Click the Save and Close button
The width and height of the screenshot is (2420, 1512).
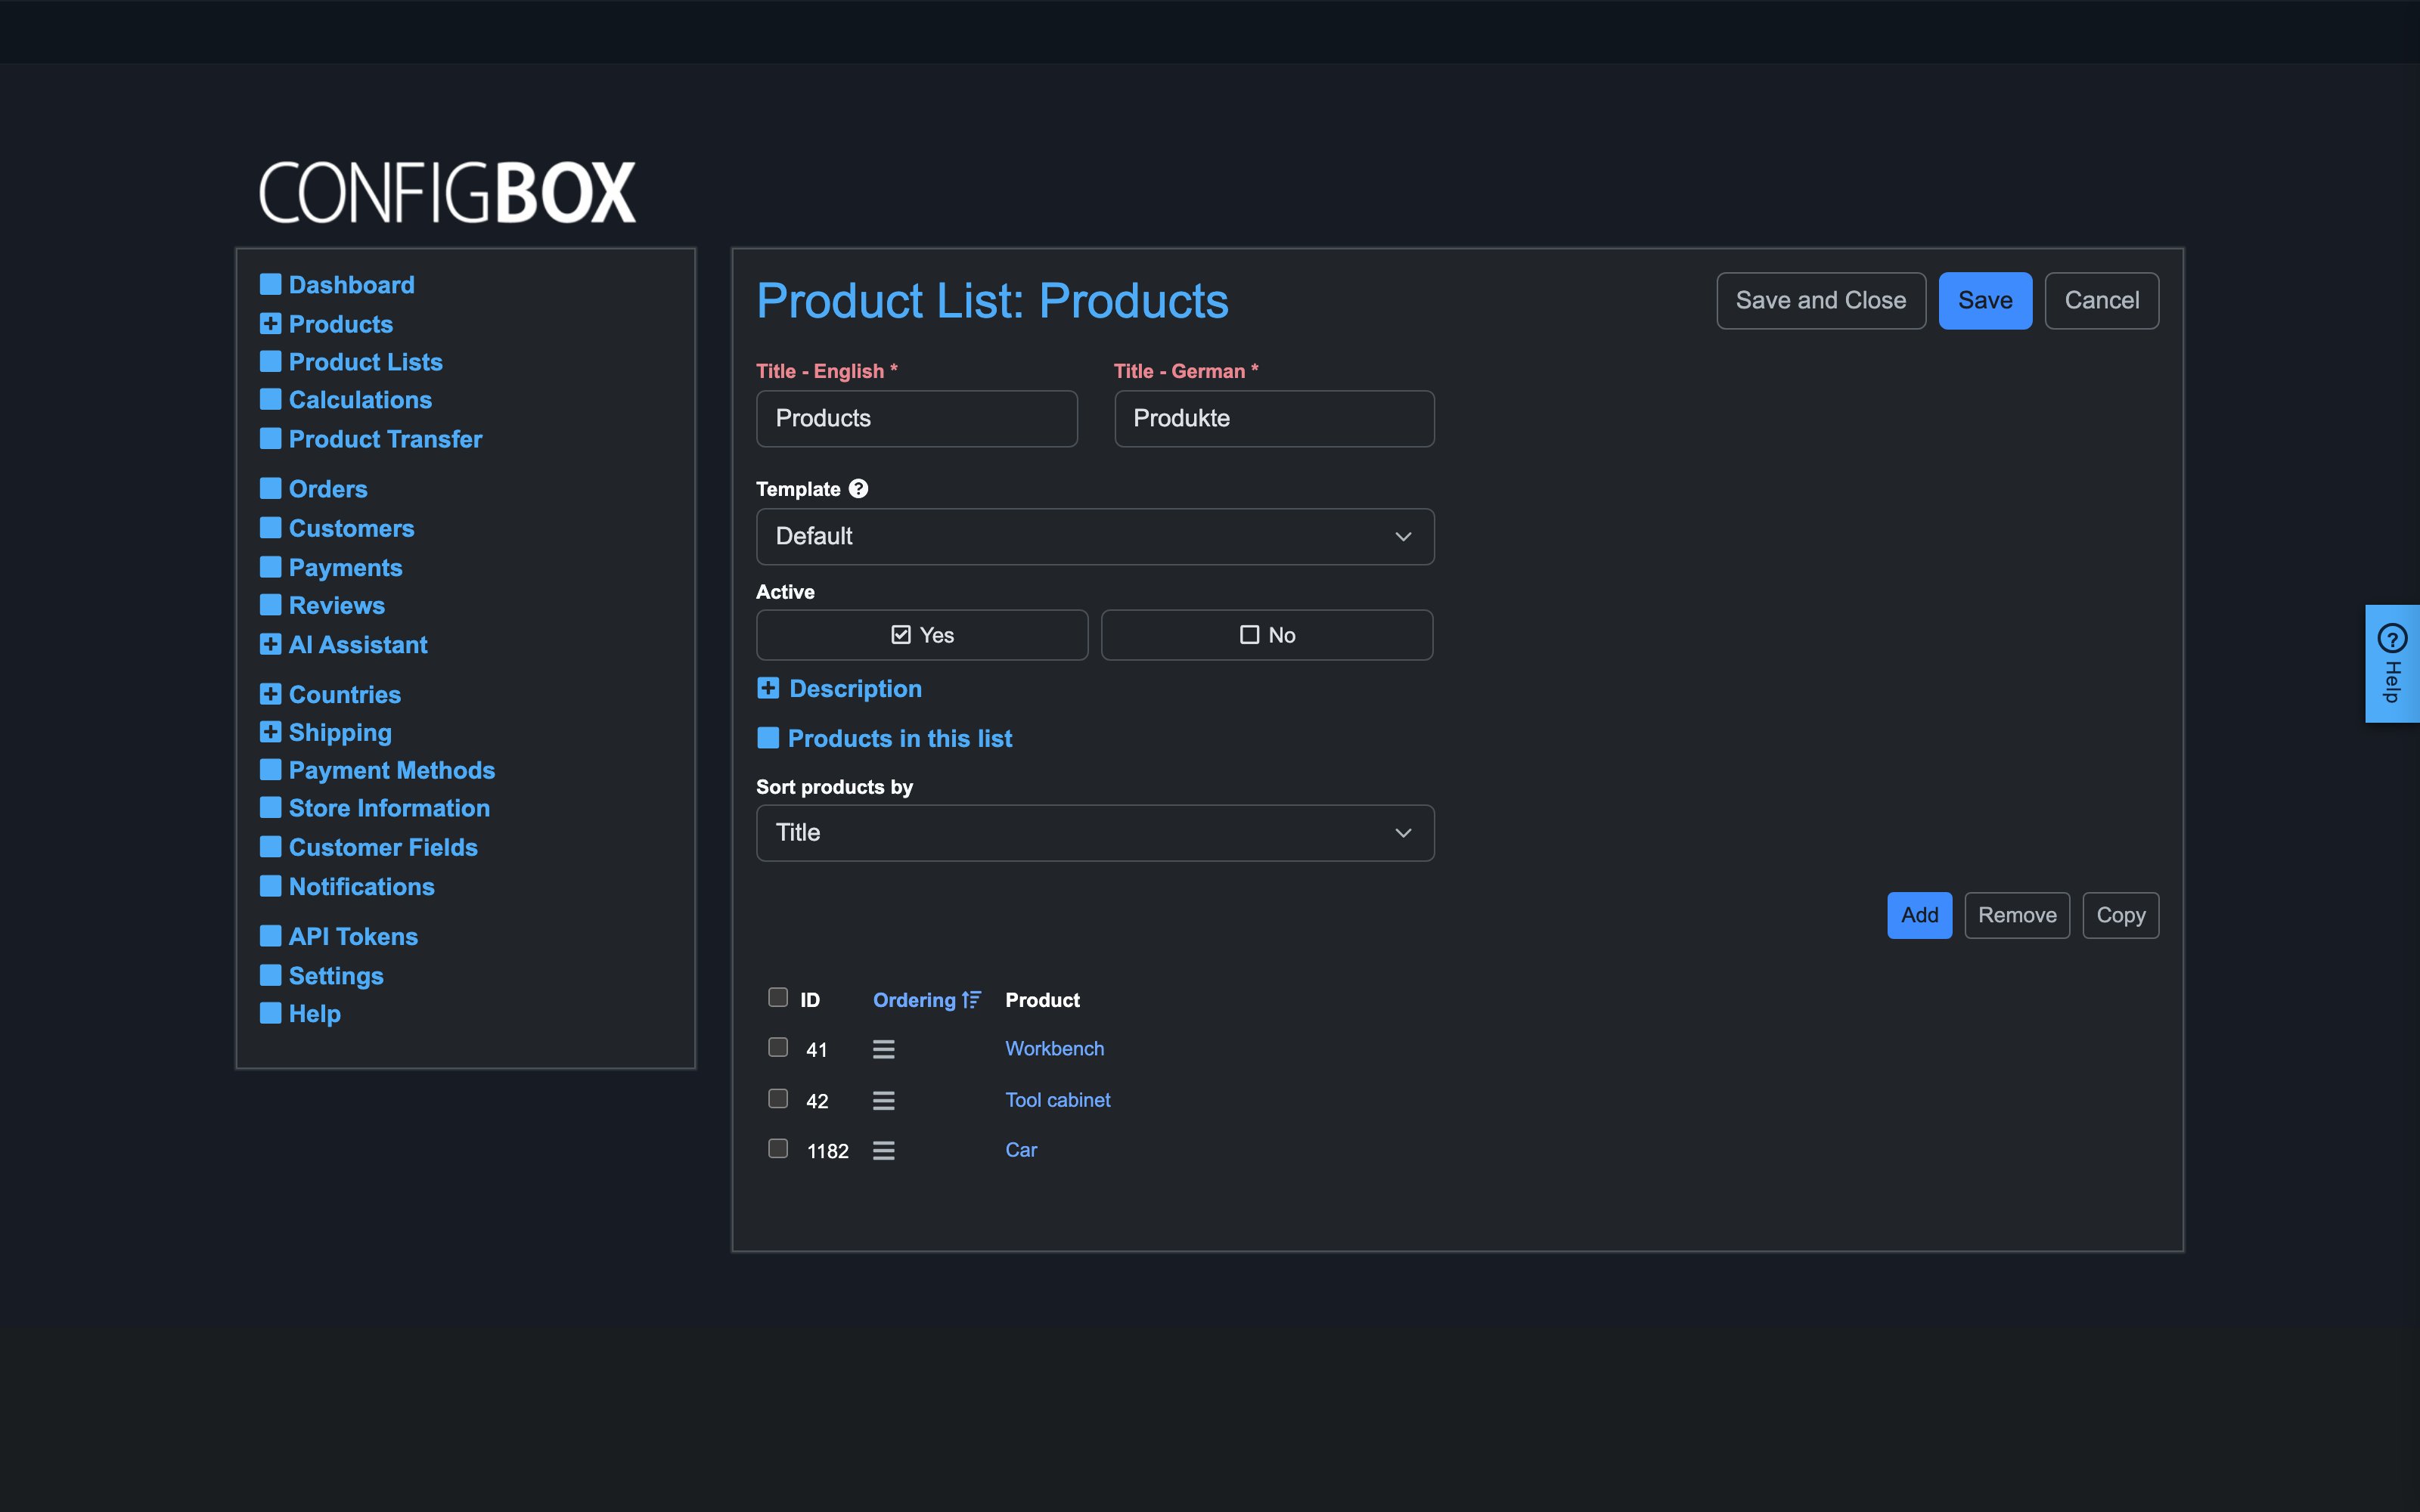coord(1821,300)
